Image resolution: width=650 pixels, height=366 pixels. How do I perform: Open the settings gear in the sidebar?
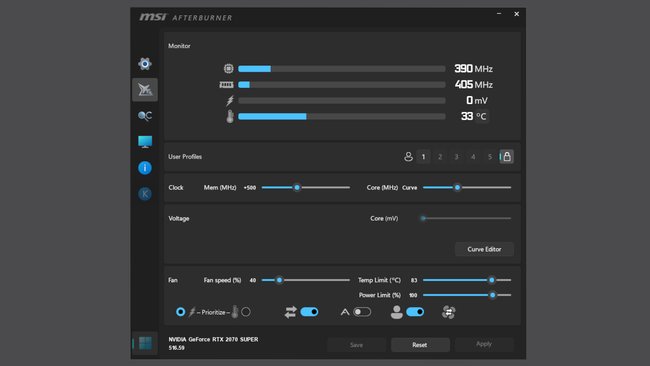(145, 64)
